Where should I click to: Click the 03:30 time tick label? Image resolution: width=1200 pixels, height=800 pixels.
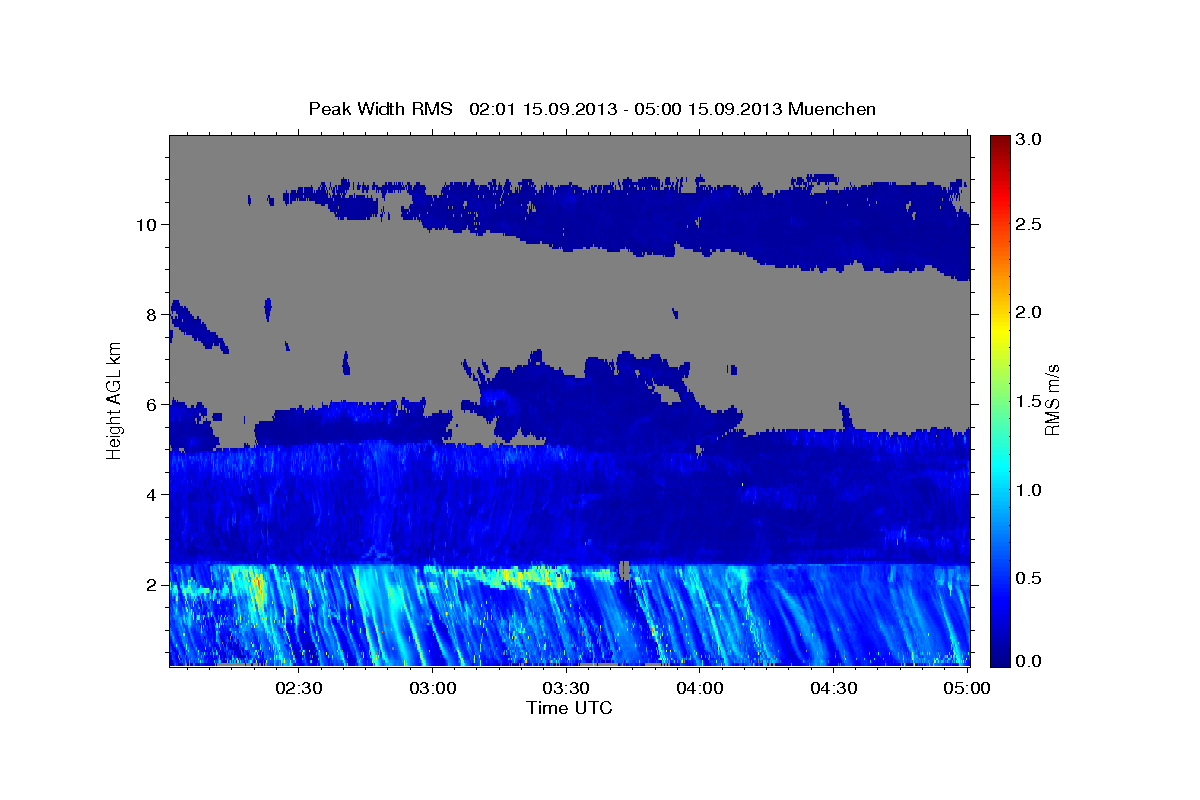566,688
